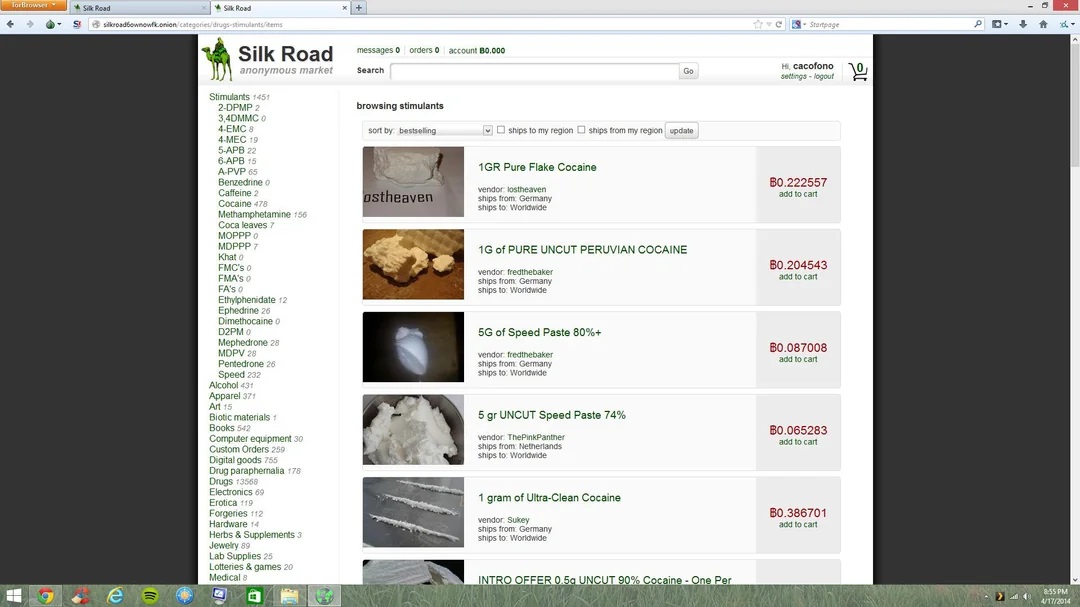Click the Tor Browser globe taskbar icon
Viewport: 1080px width, 607px height.
point(324,596)
